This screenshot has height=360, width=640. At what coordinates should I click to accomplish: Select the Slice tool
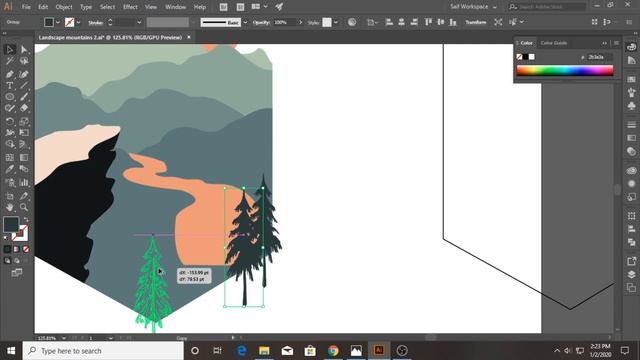pyautogui.click(x=24, y=196)
